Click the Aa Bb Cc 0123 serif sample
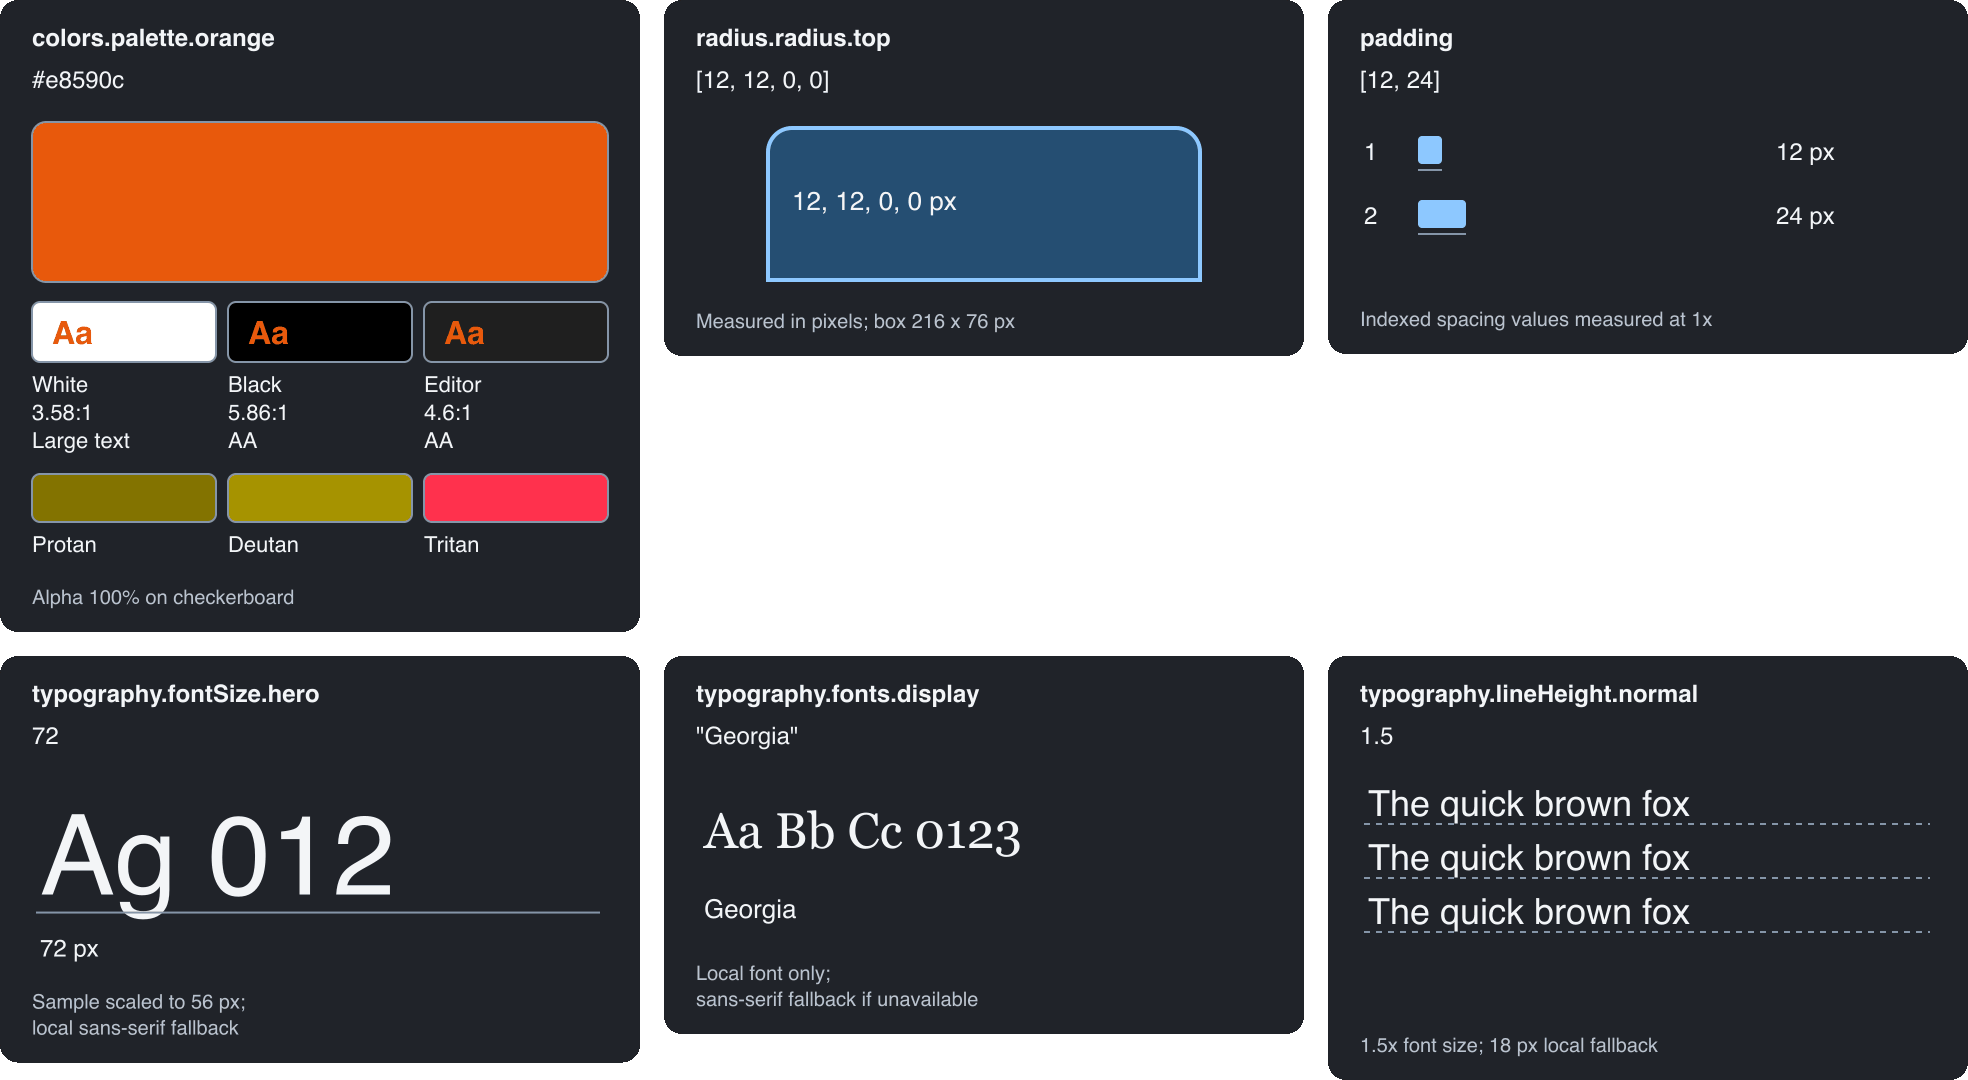Viewport: 1968px width, 1080px height. (x=862, y=832)
